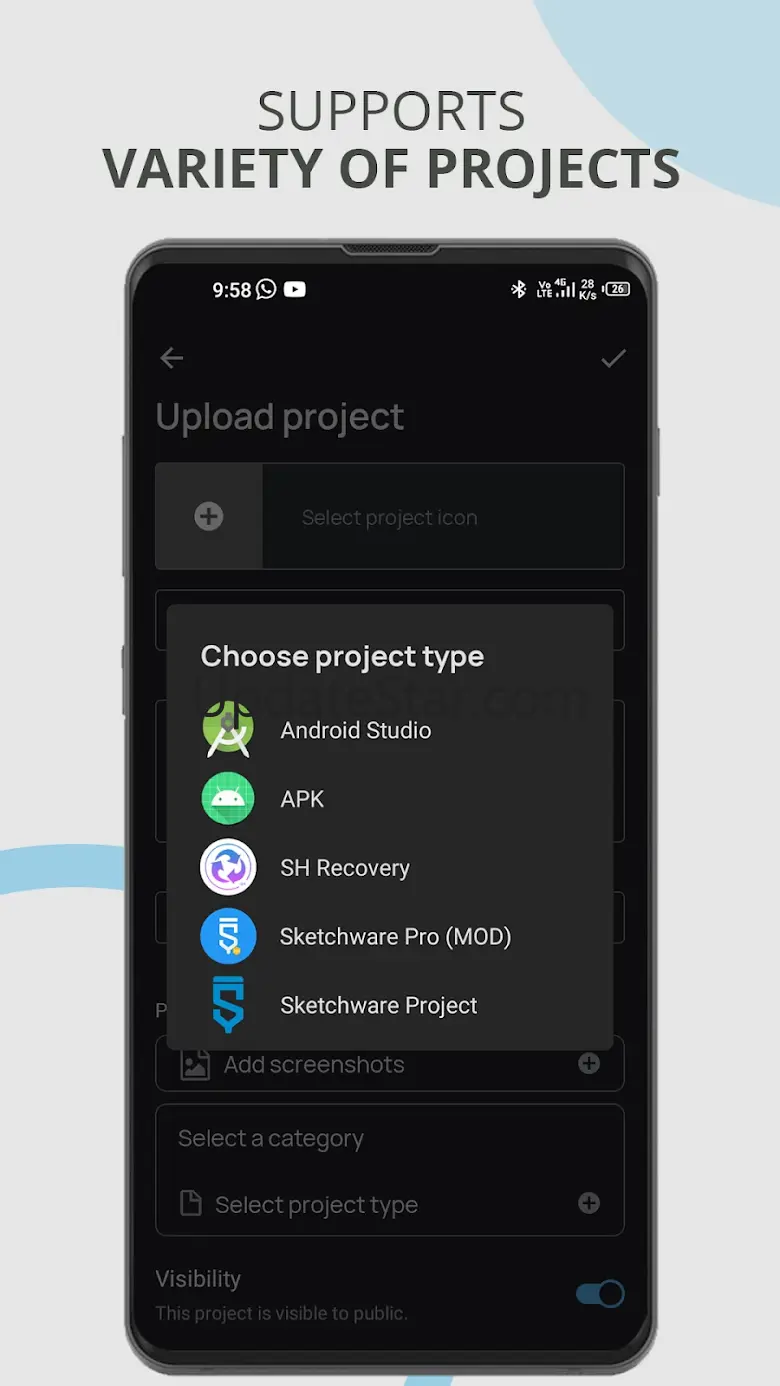The height and width of the screenshot is (1386, 780).
Task: Toggle the Visibility switch off
Action: pyautogui.click(x=600, y=1294)
